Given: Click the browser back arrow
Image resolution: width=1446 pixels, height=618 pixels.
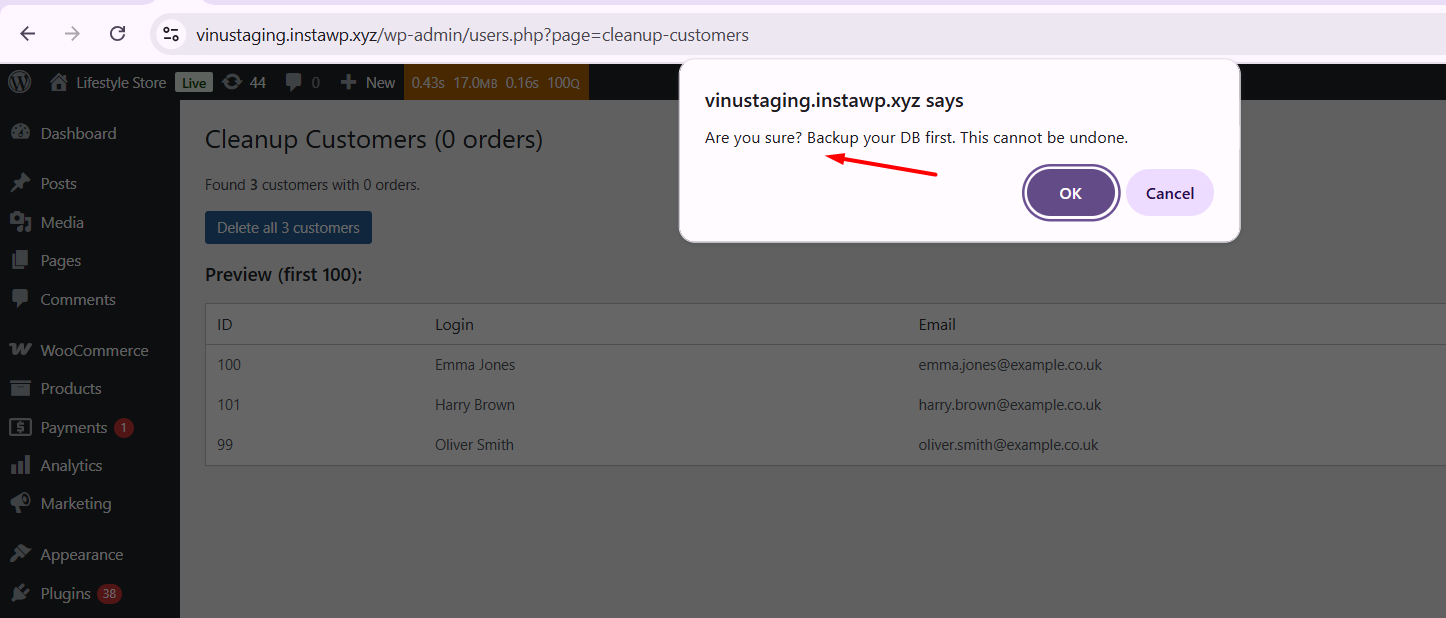Looking at the screenshot, I should pos(28,34).
